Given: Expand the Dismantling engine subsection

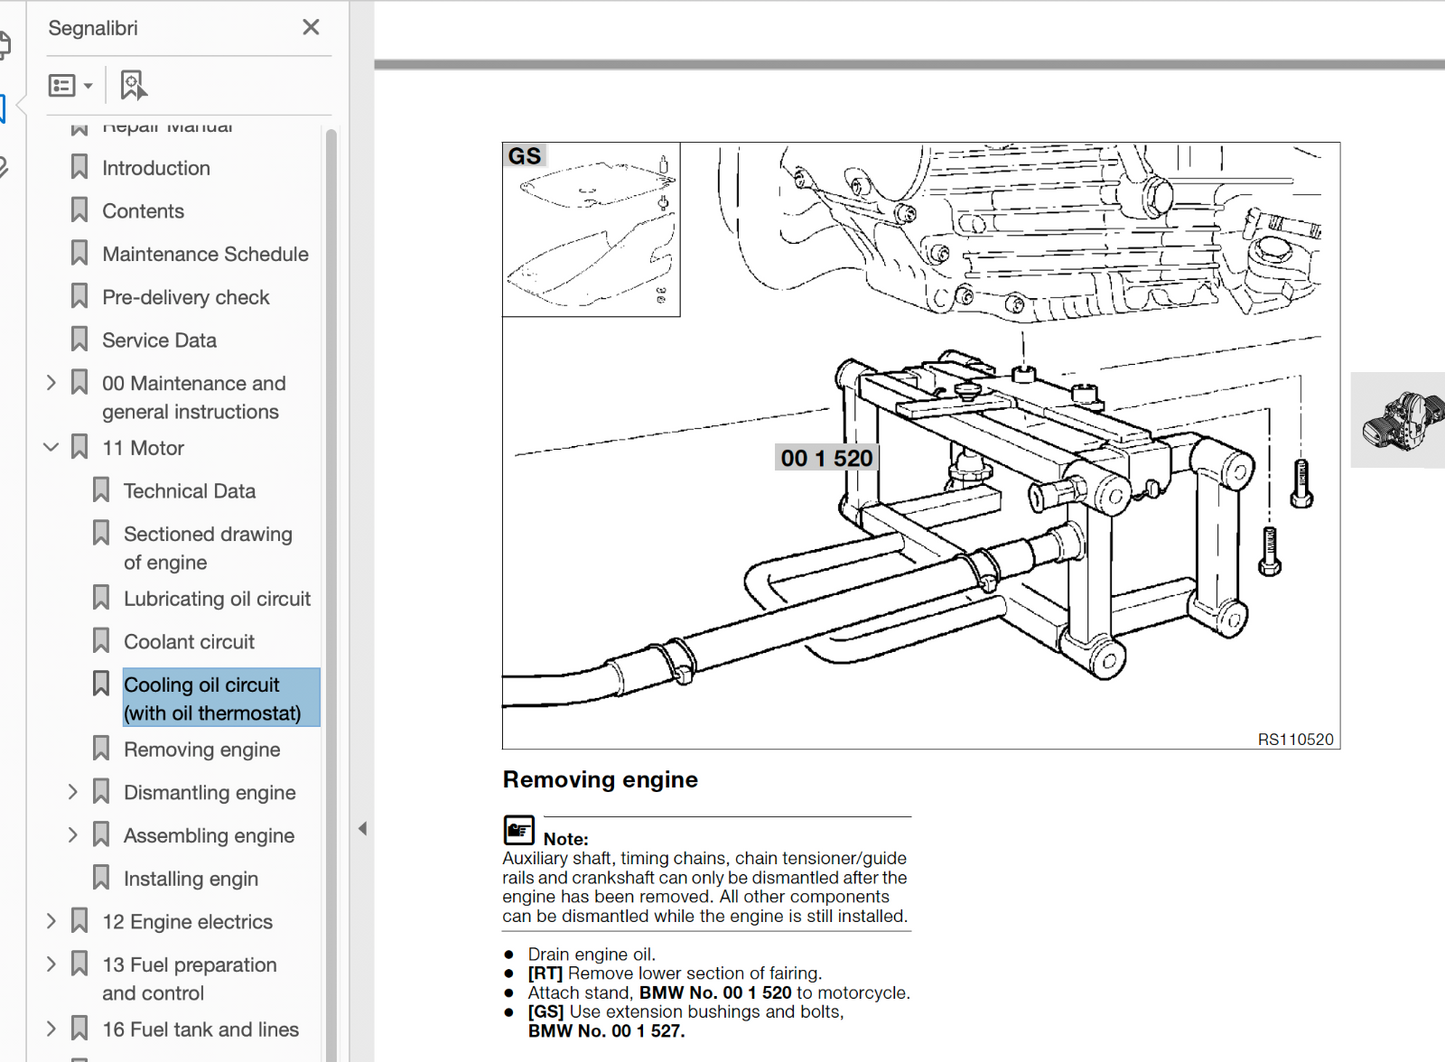Looking at the screenshot, I should pos(73,793).
